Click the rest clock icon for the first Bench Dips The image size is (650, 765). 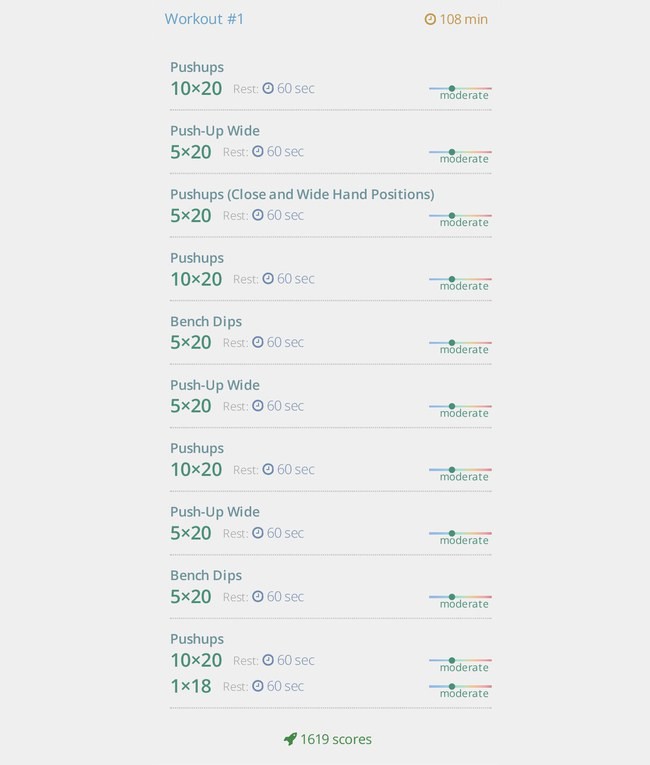258,342
